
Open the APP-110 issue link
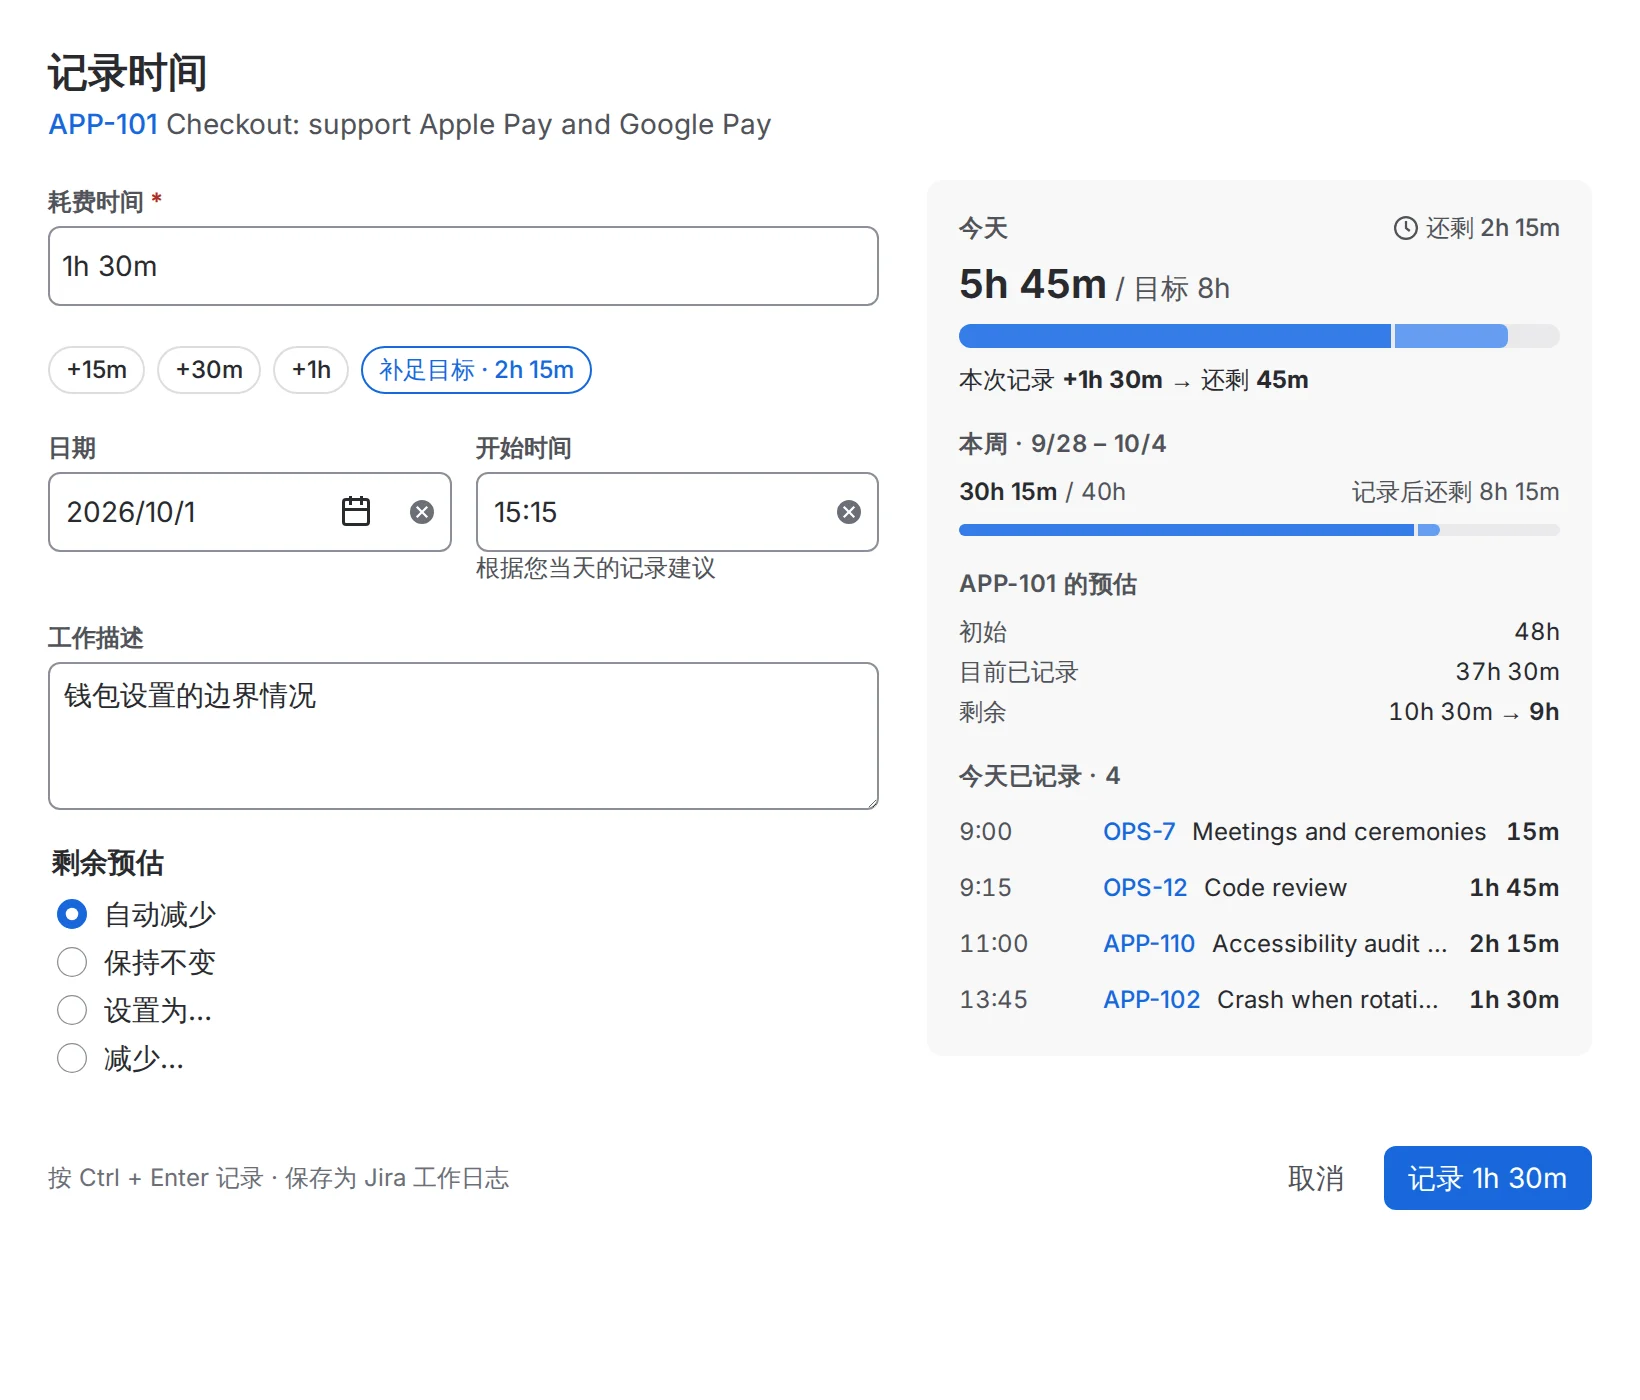pyautogui.click(x=1149, y=944)
